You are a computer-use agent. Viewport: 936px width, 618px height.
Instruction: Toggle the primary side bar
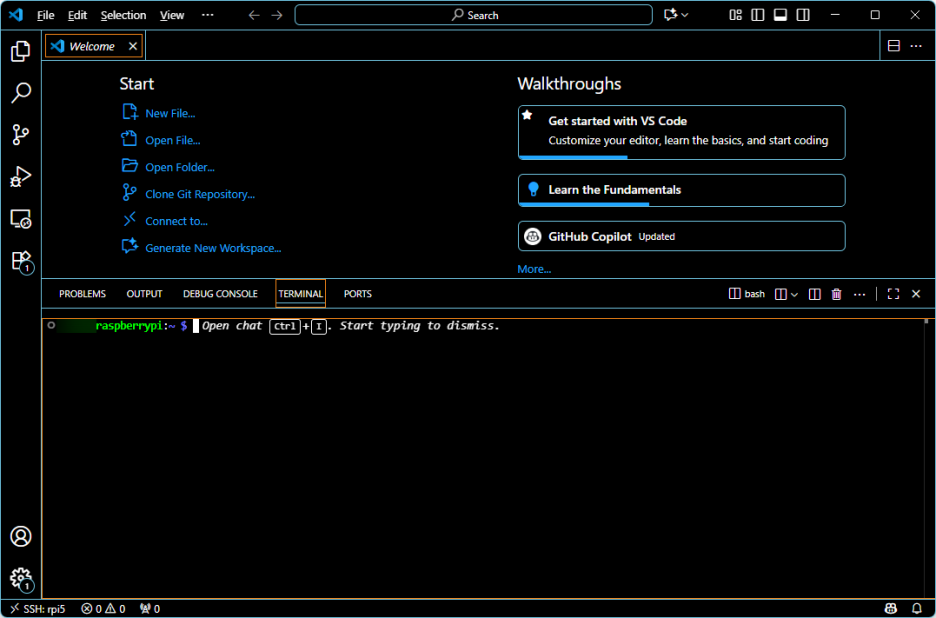758,15
